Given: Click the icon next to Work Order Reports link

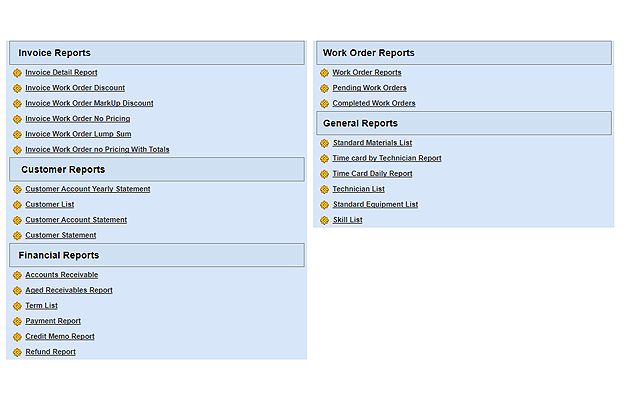Looking at the screenshot, I should tap(324, 73).
